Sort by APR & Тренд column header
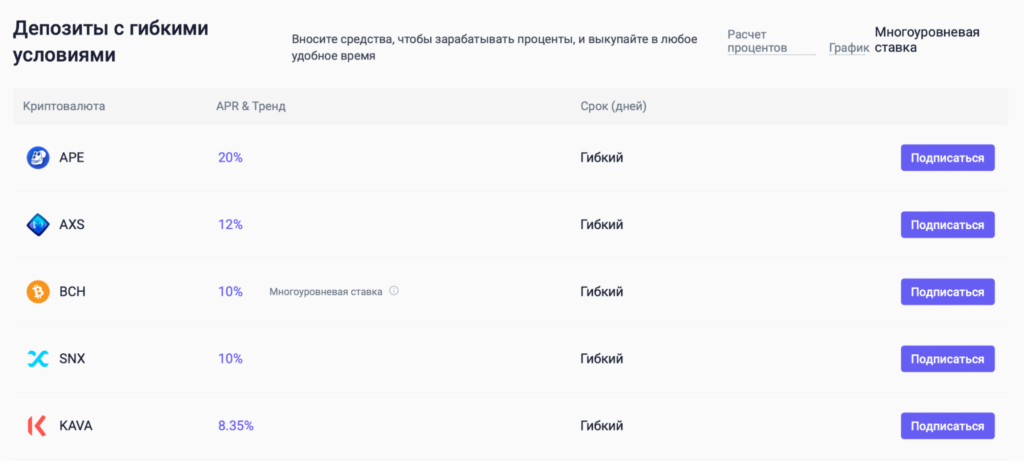This screenshot has height=461, width=1024. point(251,106)
